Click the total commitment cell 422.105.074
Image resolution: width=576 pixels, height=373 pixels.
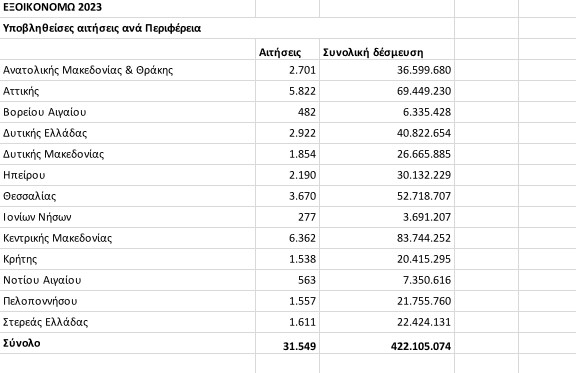click(x=387, y=343)
